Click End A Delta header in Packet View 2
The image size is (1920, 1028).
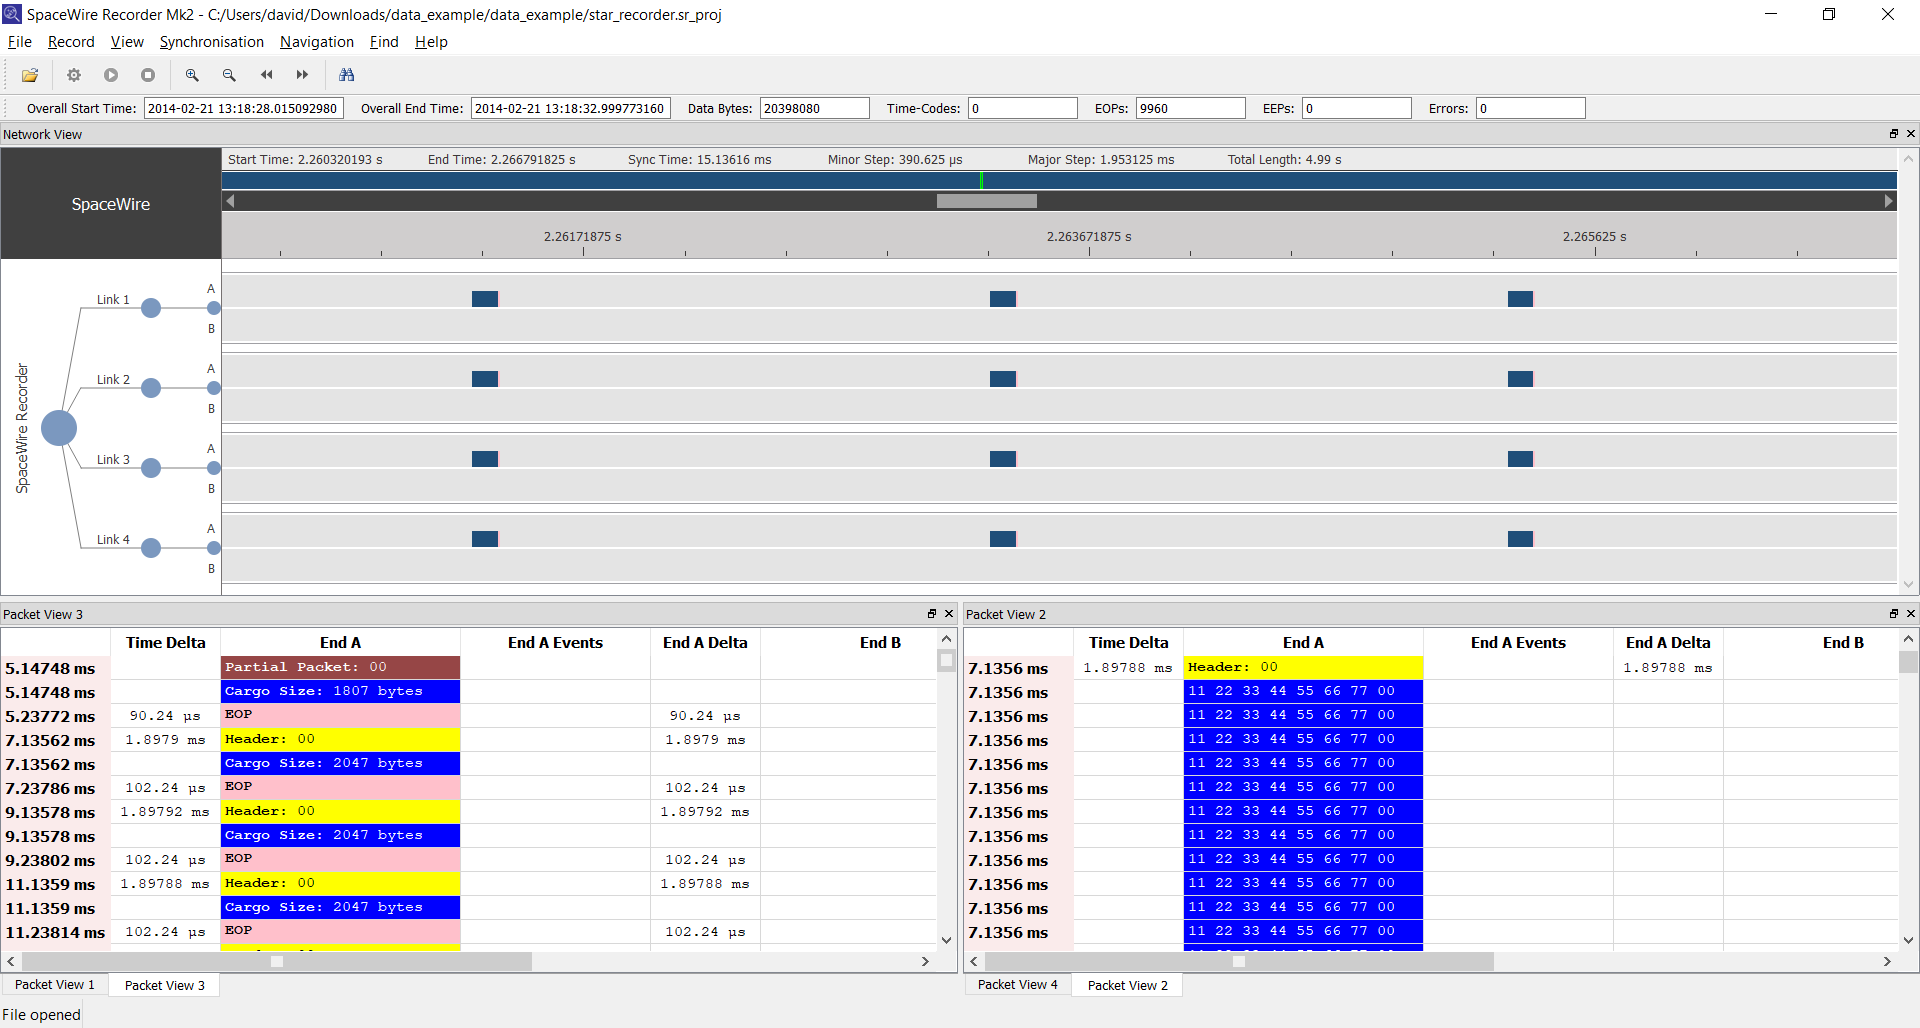point(1668,643)
